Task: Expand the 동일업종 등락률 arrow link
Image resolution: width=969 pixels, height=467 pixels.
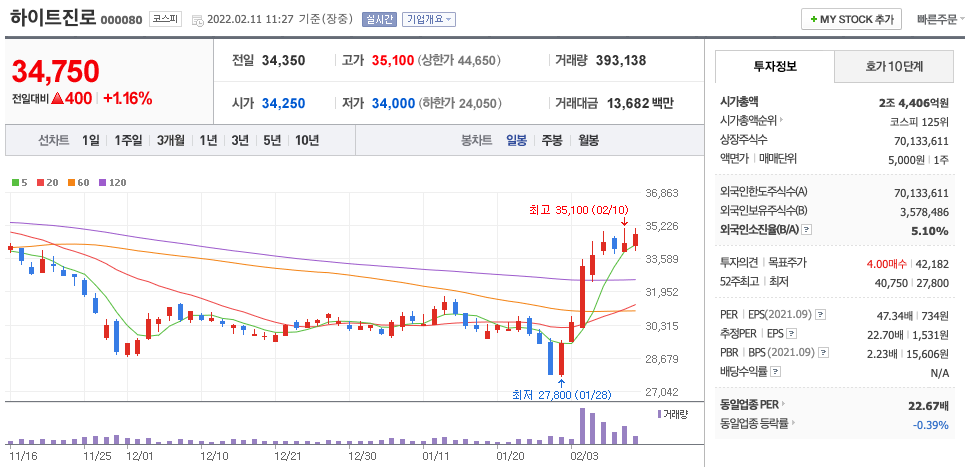Action: point(793,423)
